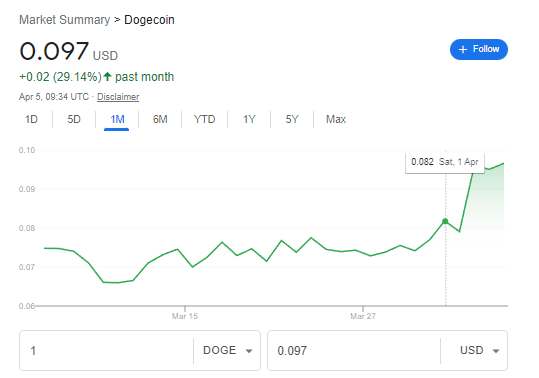This screenshot has width=539, height=378.
Task: Click the plus icon on Follow button
Action: (x=463, y=49)
